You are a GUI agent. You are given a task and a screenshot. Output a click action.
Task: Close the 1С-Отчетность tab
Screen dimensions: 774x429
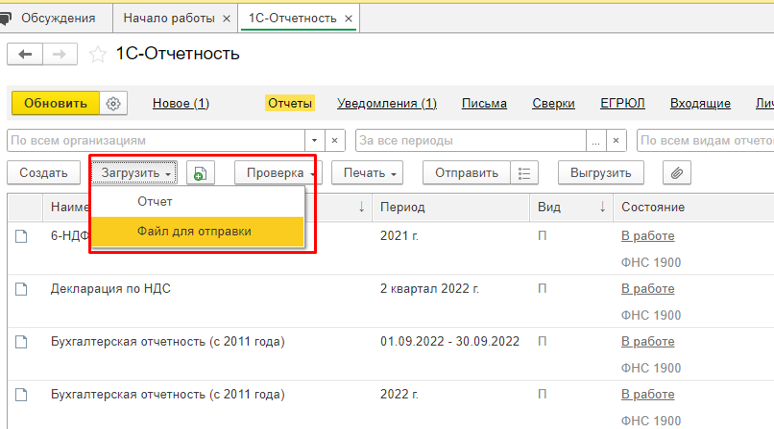pos(348,19)
